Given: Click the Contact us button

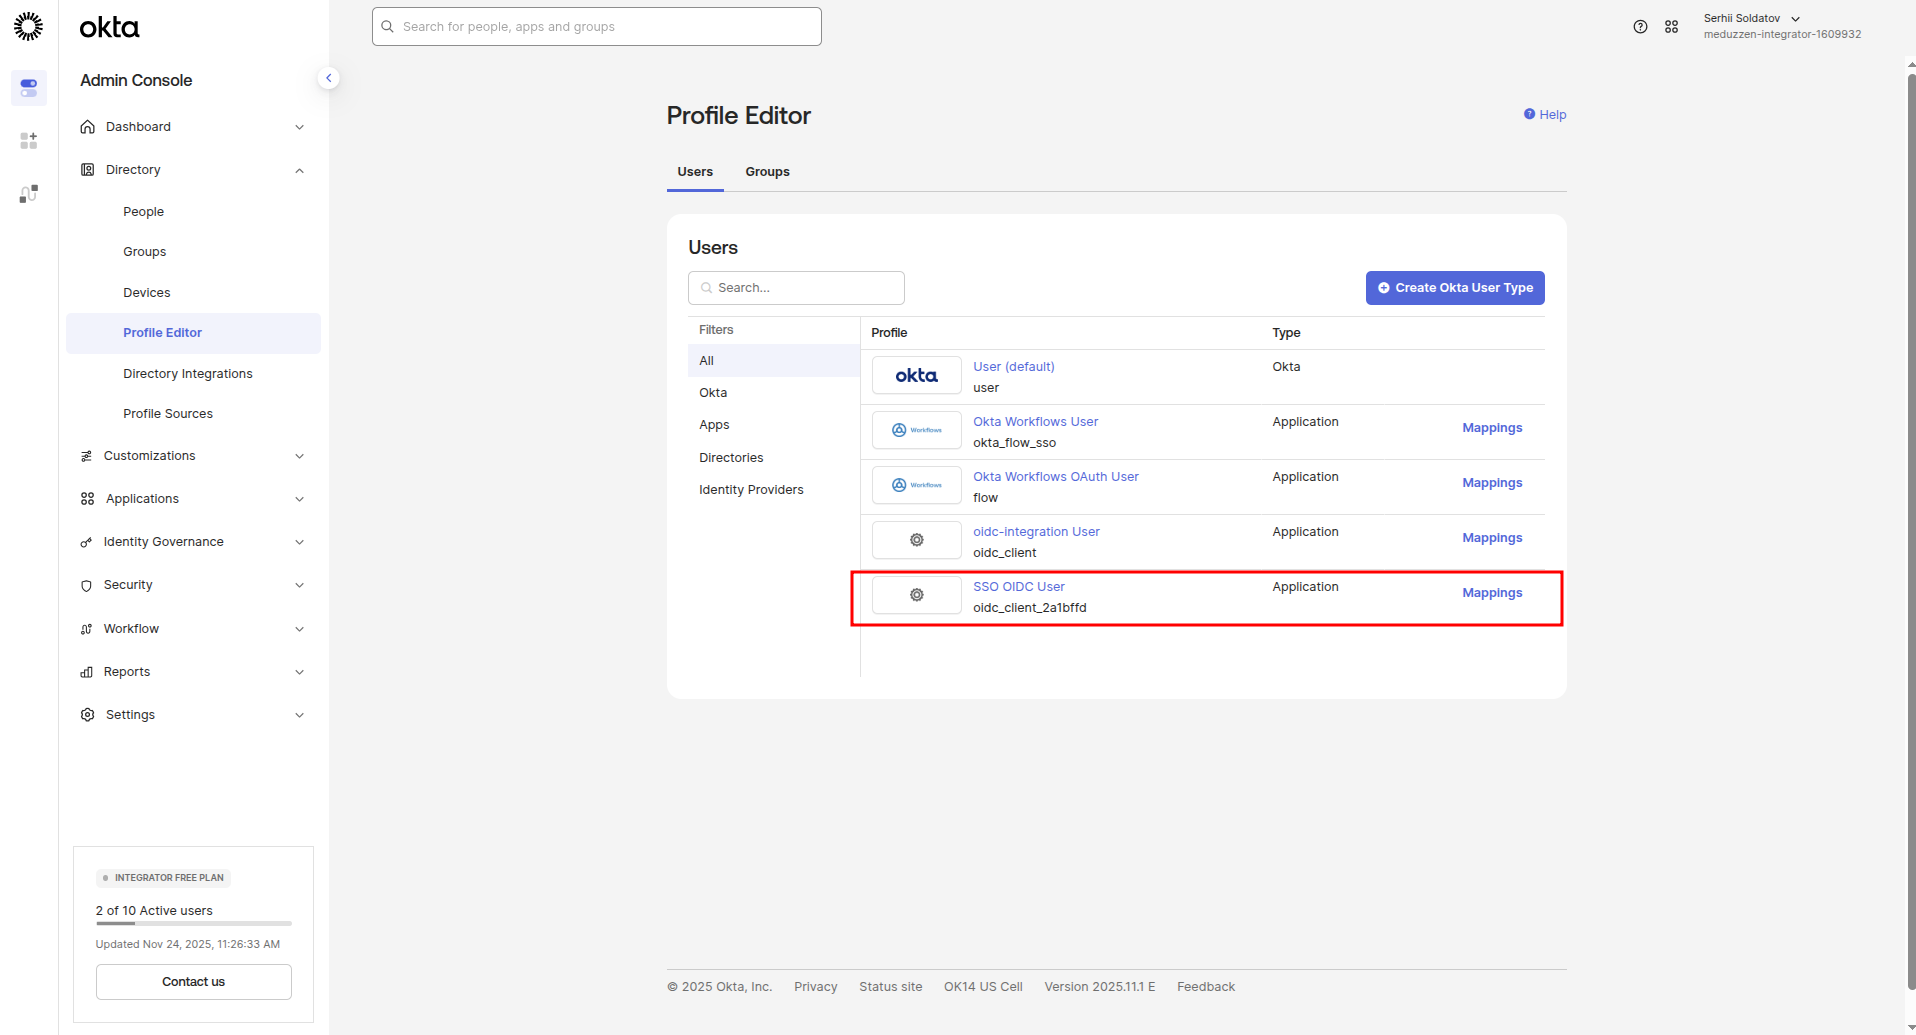Looking at the screenshot, I should (x=193, y=982).
